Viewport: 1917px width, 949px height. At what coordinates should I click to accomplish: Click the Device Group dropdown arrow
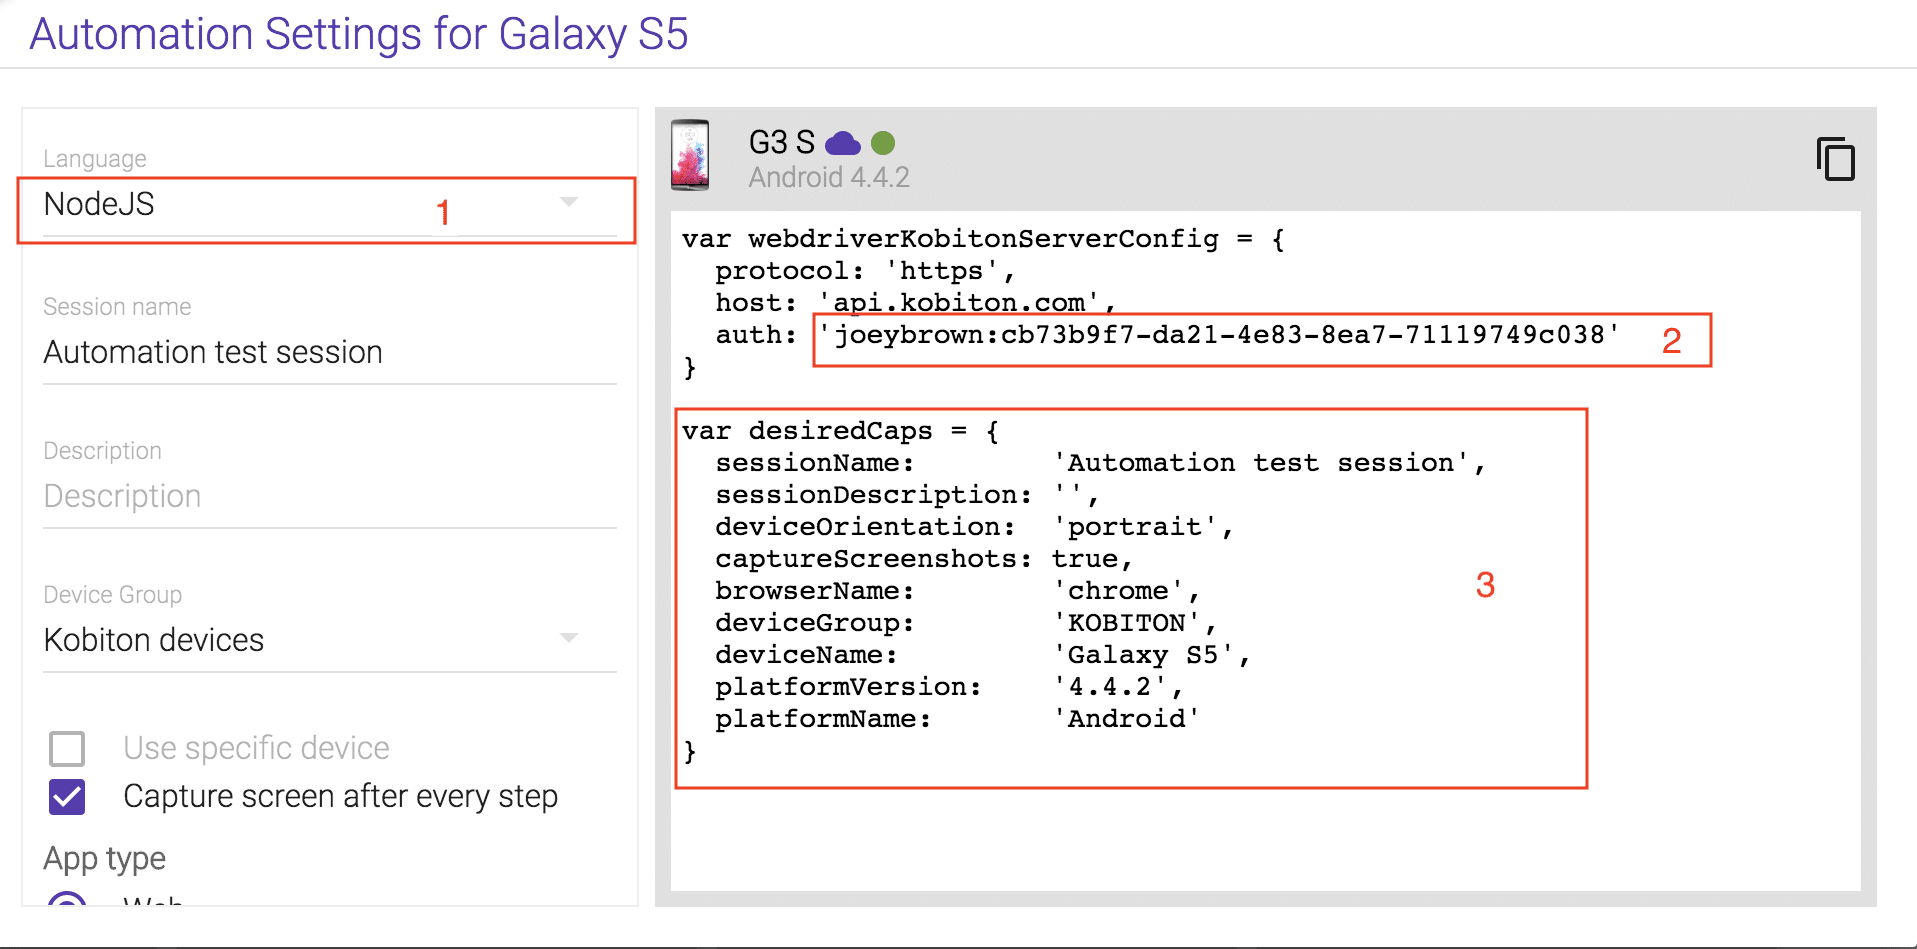(x=568, y=636)
